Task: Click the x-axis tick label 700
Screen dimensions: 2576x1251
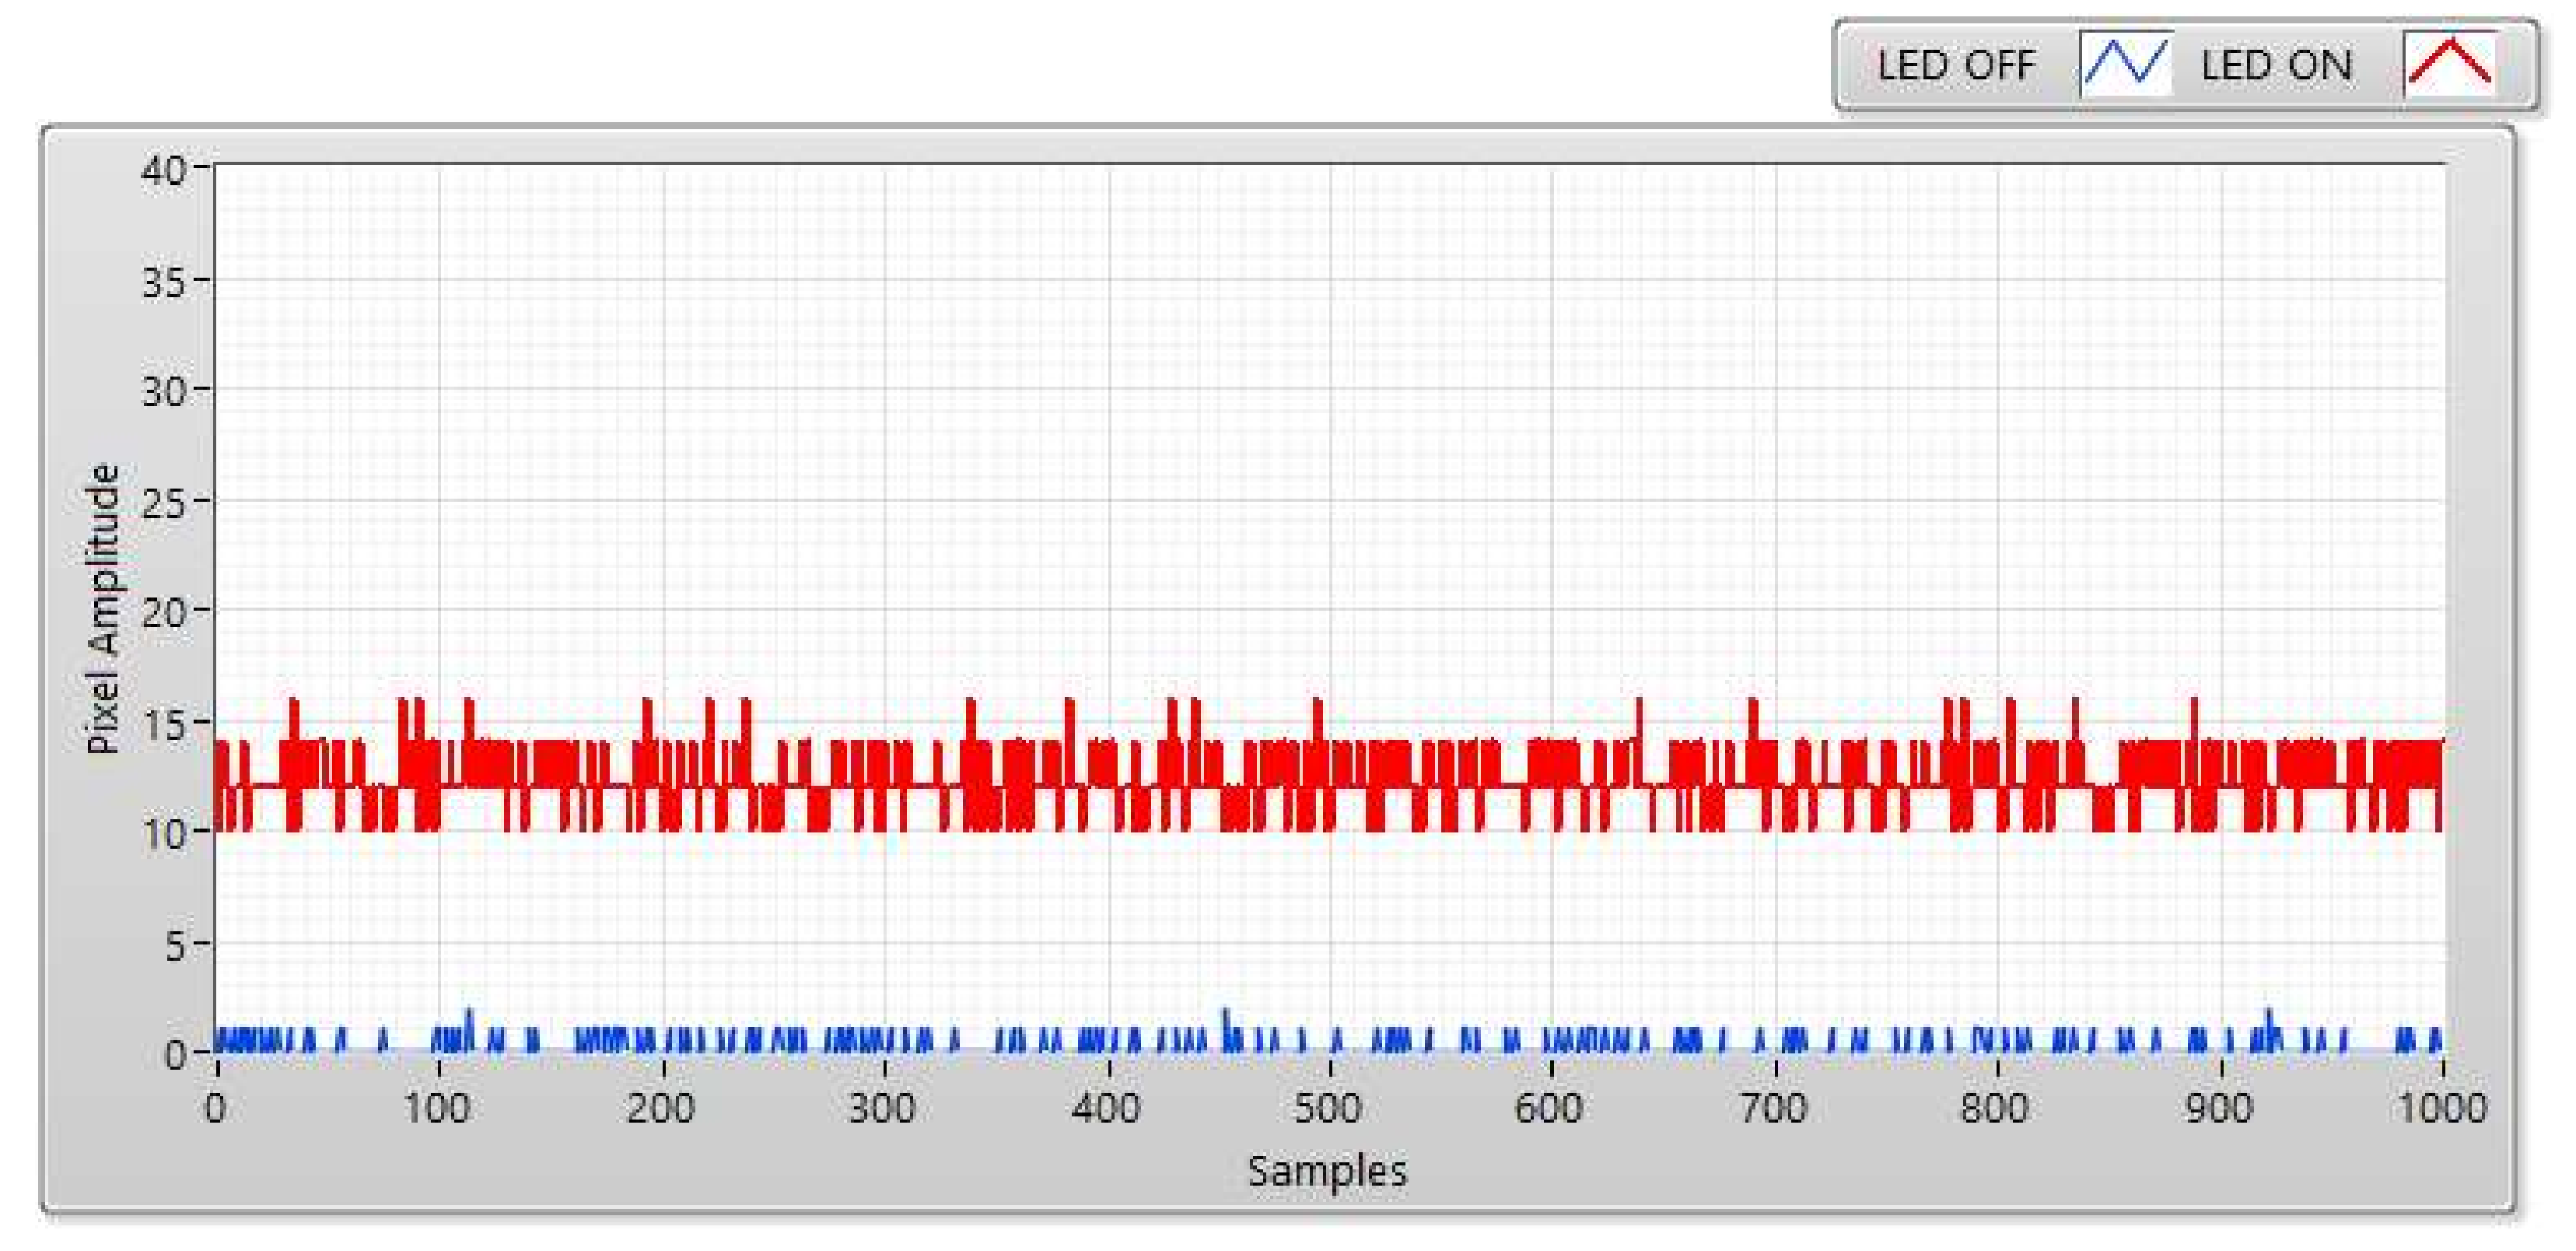Action: pos(1773,1108)
